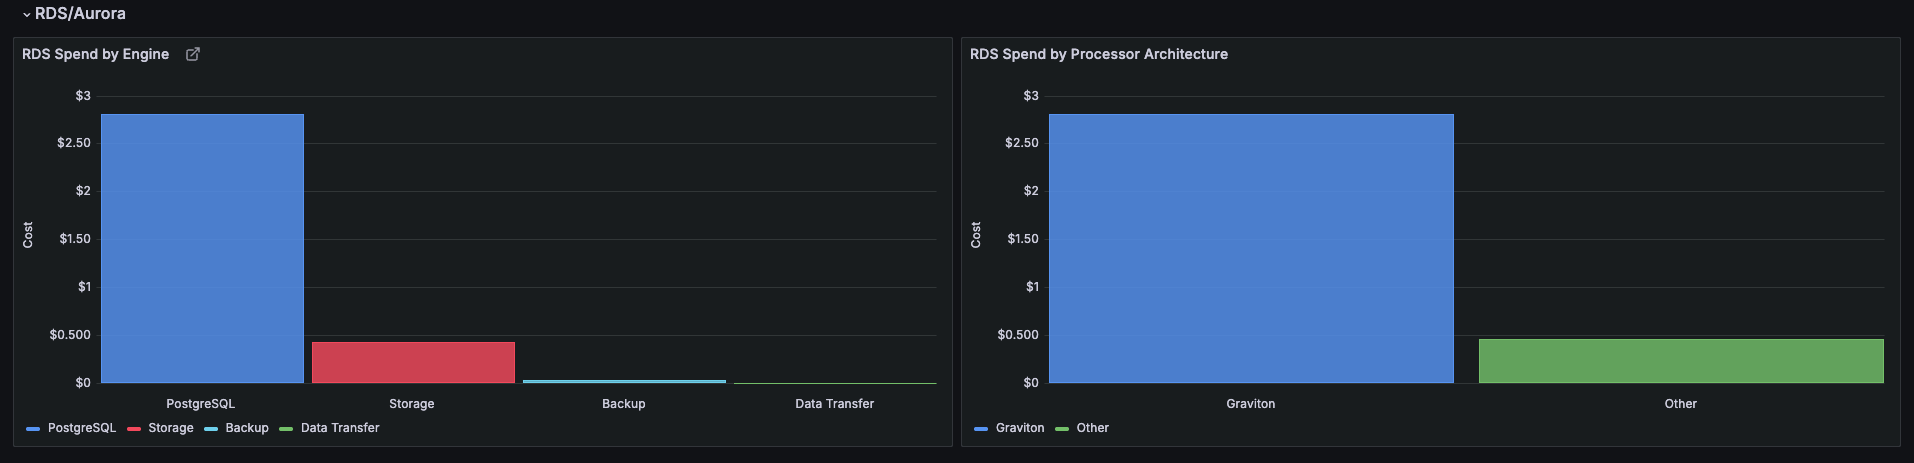This screenshot has height=463, width=1914.
Task: Open the RDS Spend by Processor Architecture title menu
Action: click(x=1098, y=54)
